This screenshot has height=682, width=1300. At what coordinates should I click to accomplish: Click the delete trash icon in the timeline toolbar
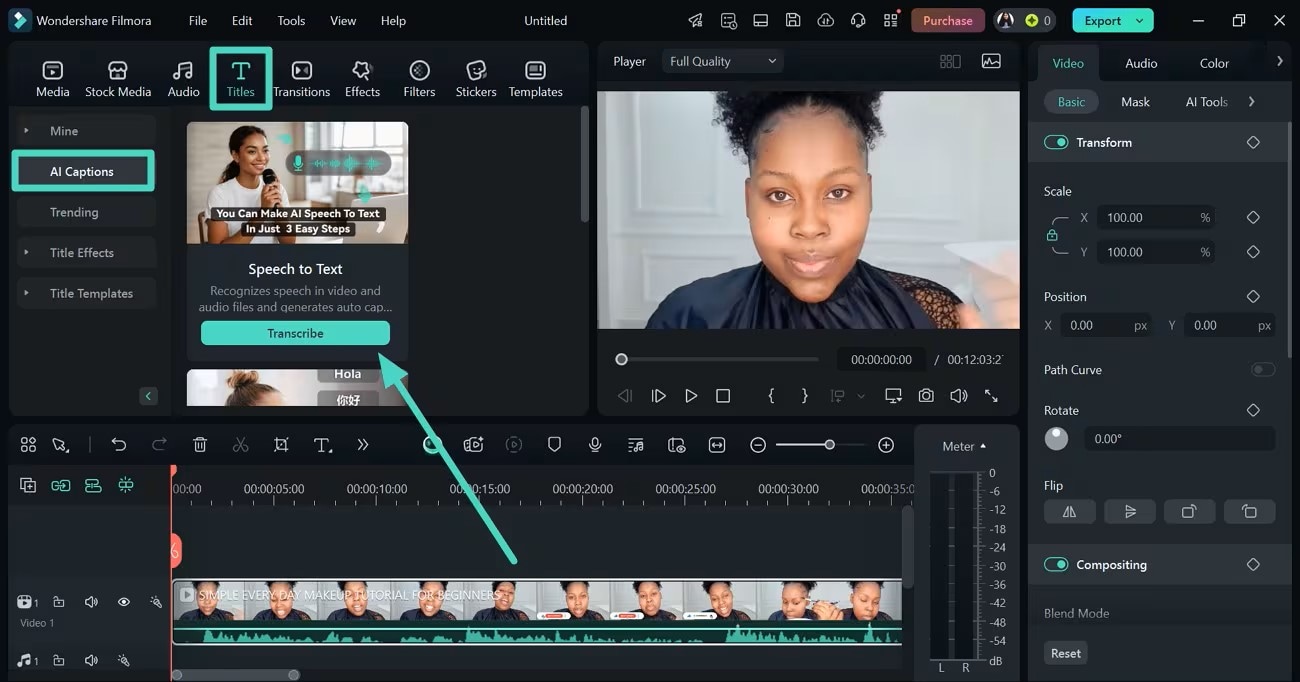point(199,444)
